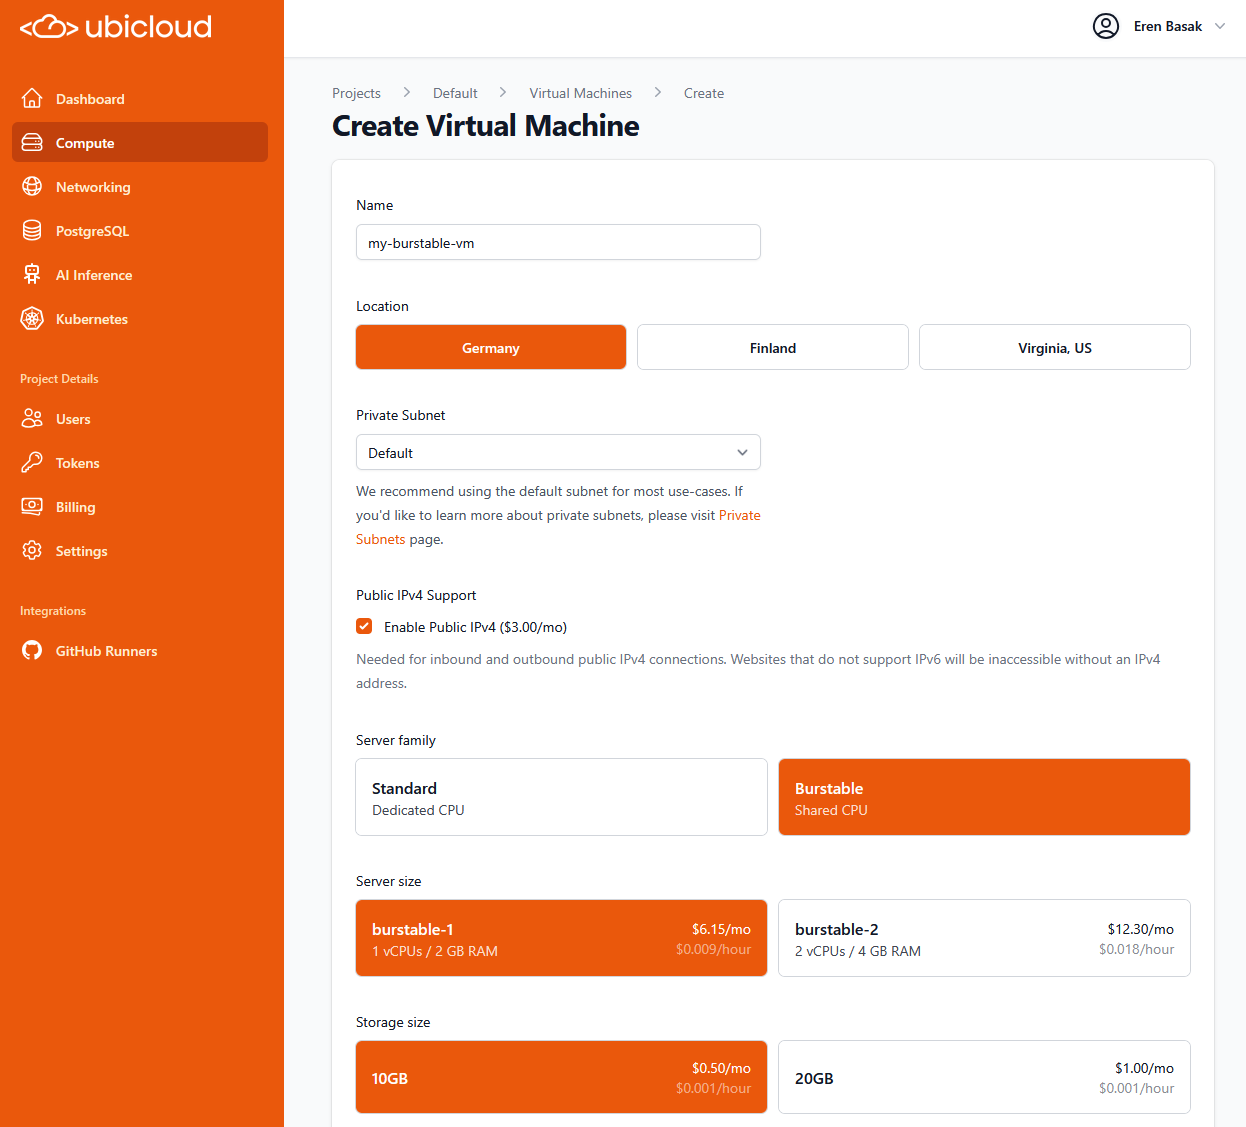Click the "Project Details" heading
Screen dimensions: 1246x1127
[59, 379]
